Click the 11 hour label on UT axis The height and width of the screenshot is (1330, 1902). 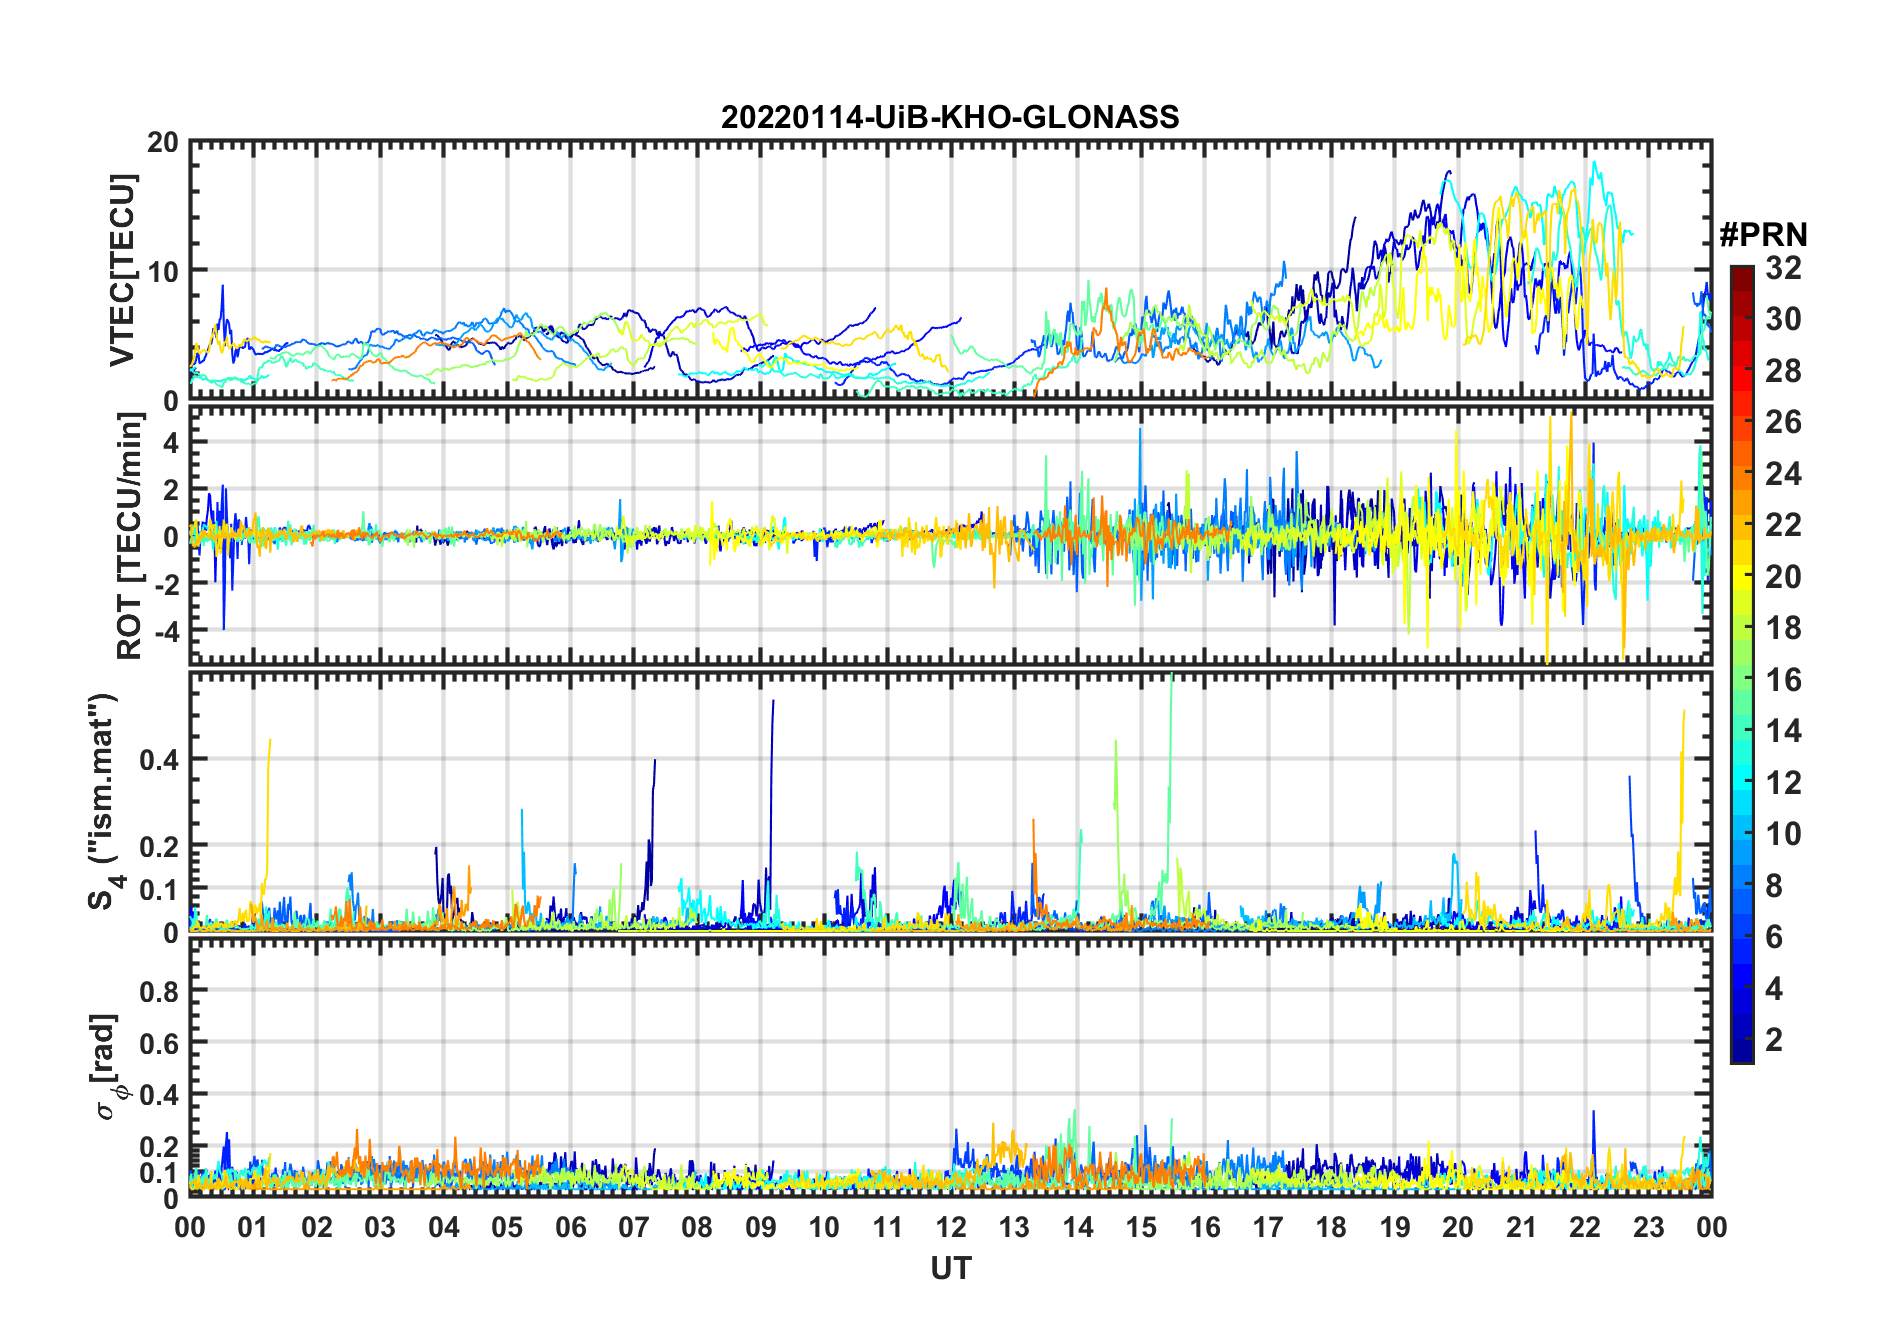[888, 1227]
